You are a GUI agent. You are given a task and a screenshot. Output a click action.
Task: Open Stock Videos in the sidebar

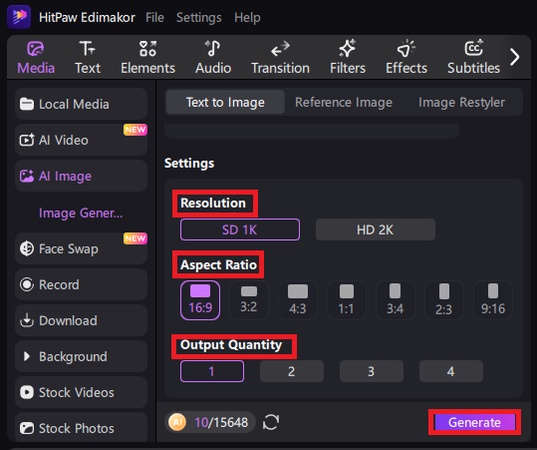pyautogui.click(x=81, y=392)
